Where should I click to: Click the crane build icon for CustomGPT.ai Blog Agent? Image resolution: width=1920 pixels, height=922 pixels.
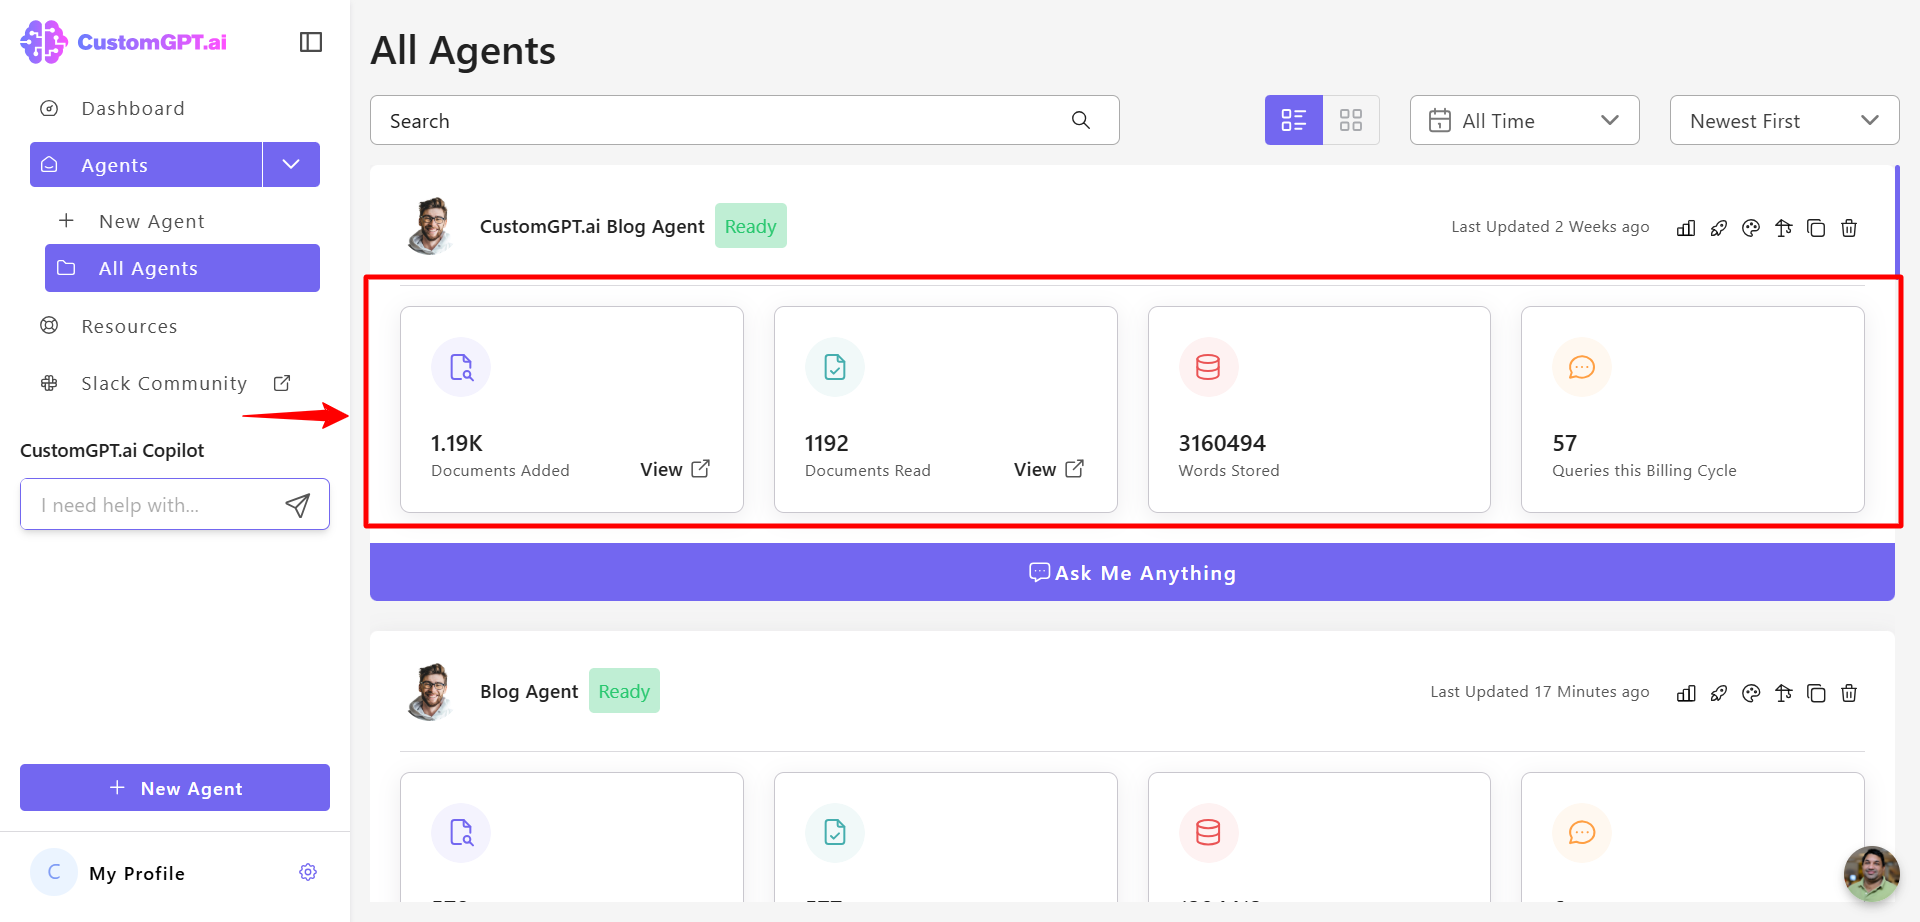click(1784, 228)
